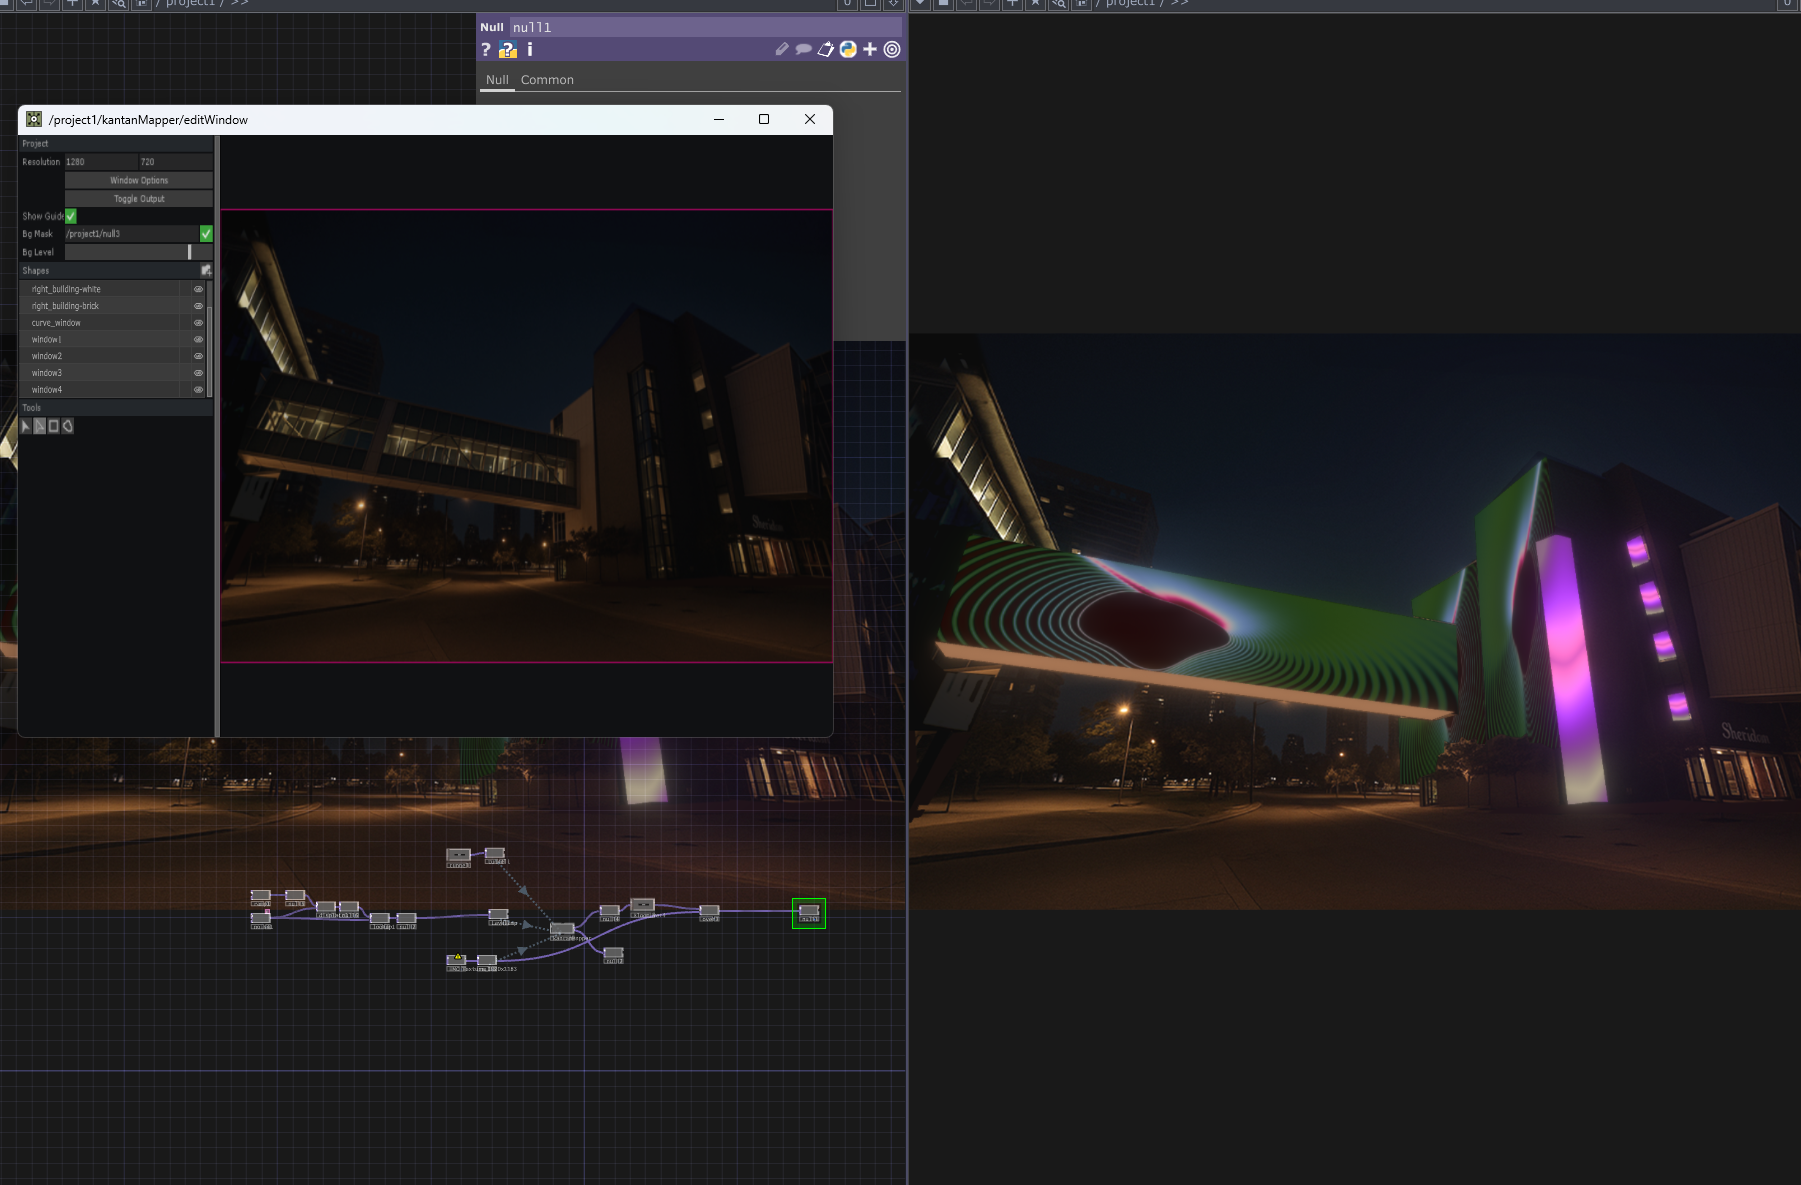The width and height of the screenshot is (1801, 1185).
Task: Select the Rectangle shape tool in Kantan Mapper
Action: click(x=53, y=426)
